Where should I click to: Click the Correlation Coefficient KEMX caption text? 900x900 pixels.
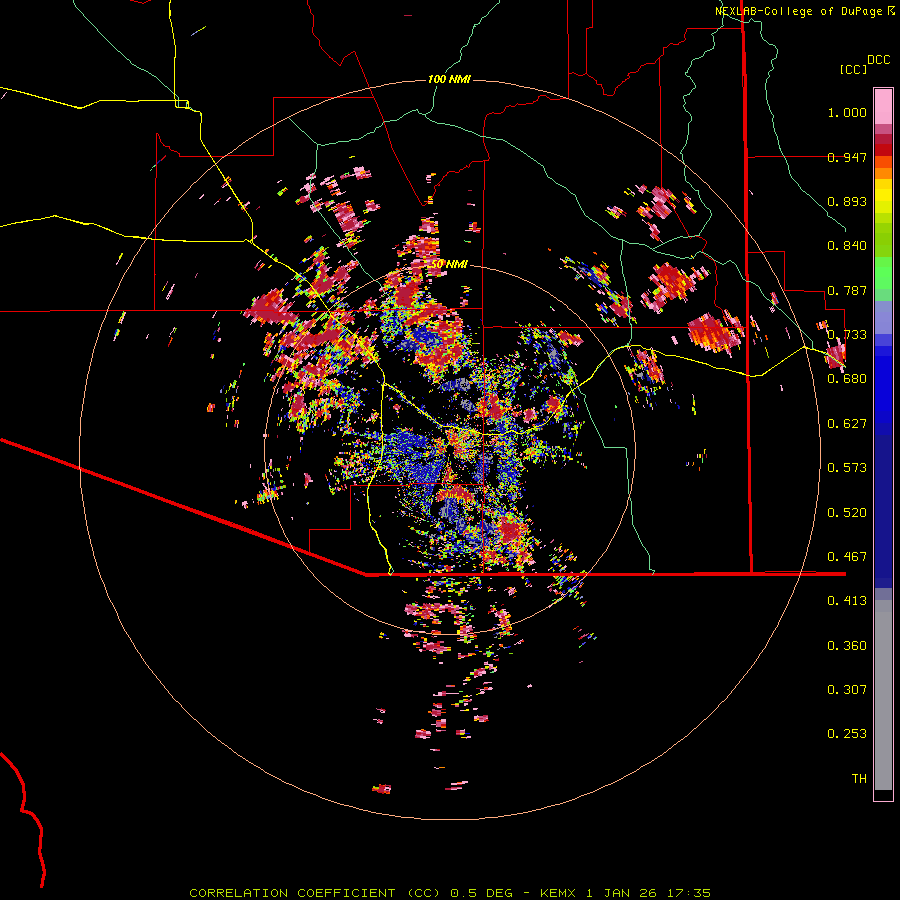point(450,893)
